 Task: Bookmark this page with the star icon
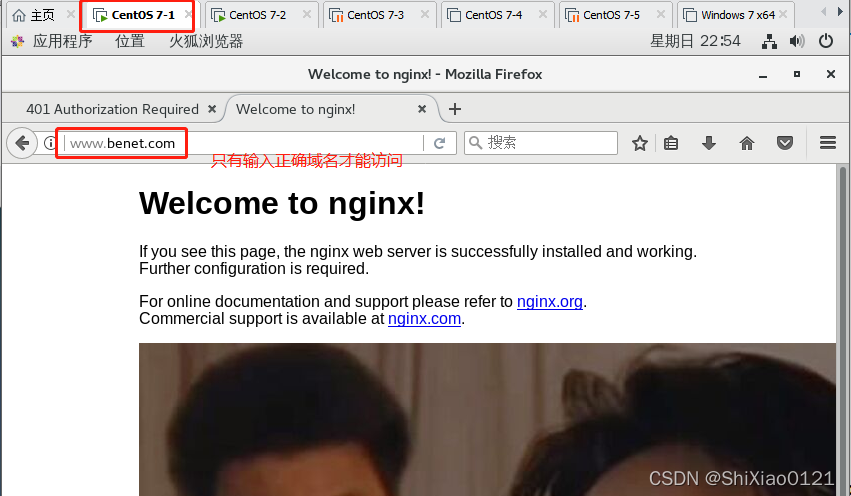point(640,143)
